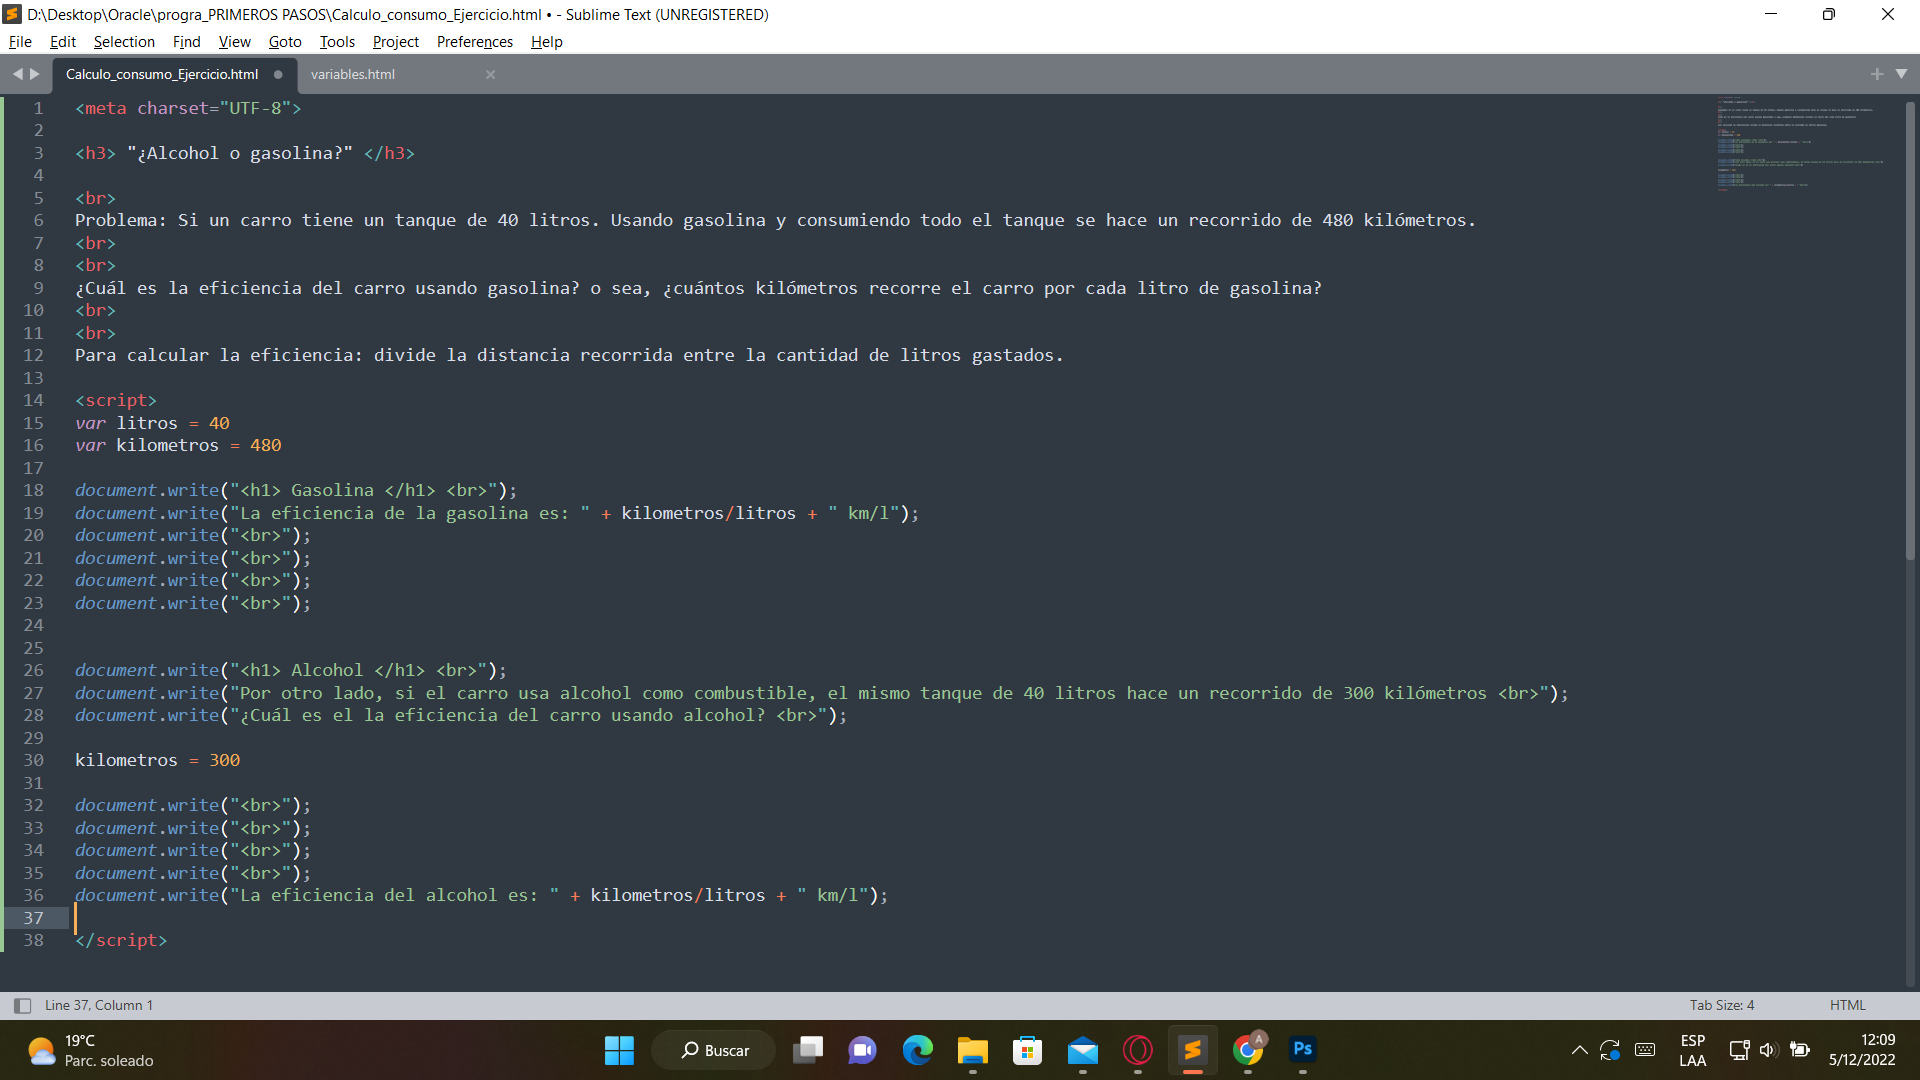Click line number 15 in the gutter
The image size is (1920, 1080).
(33, 423)
